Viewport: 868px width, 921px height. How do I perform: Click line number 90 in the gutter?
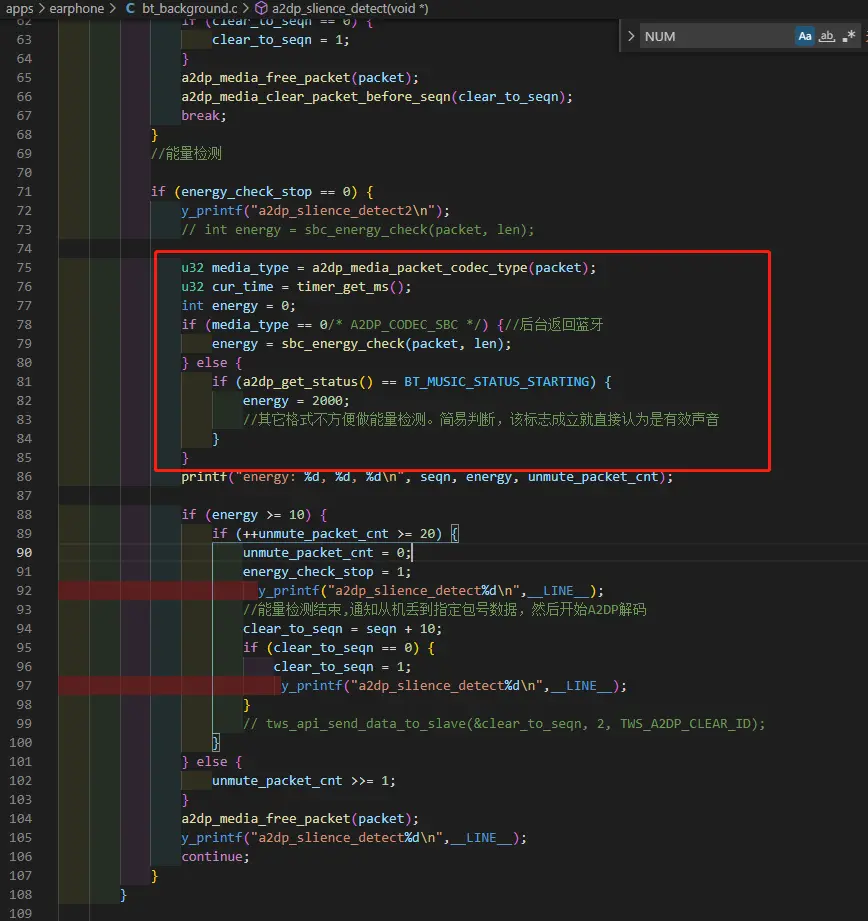pos(24,553)
